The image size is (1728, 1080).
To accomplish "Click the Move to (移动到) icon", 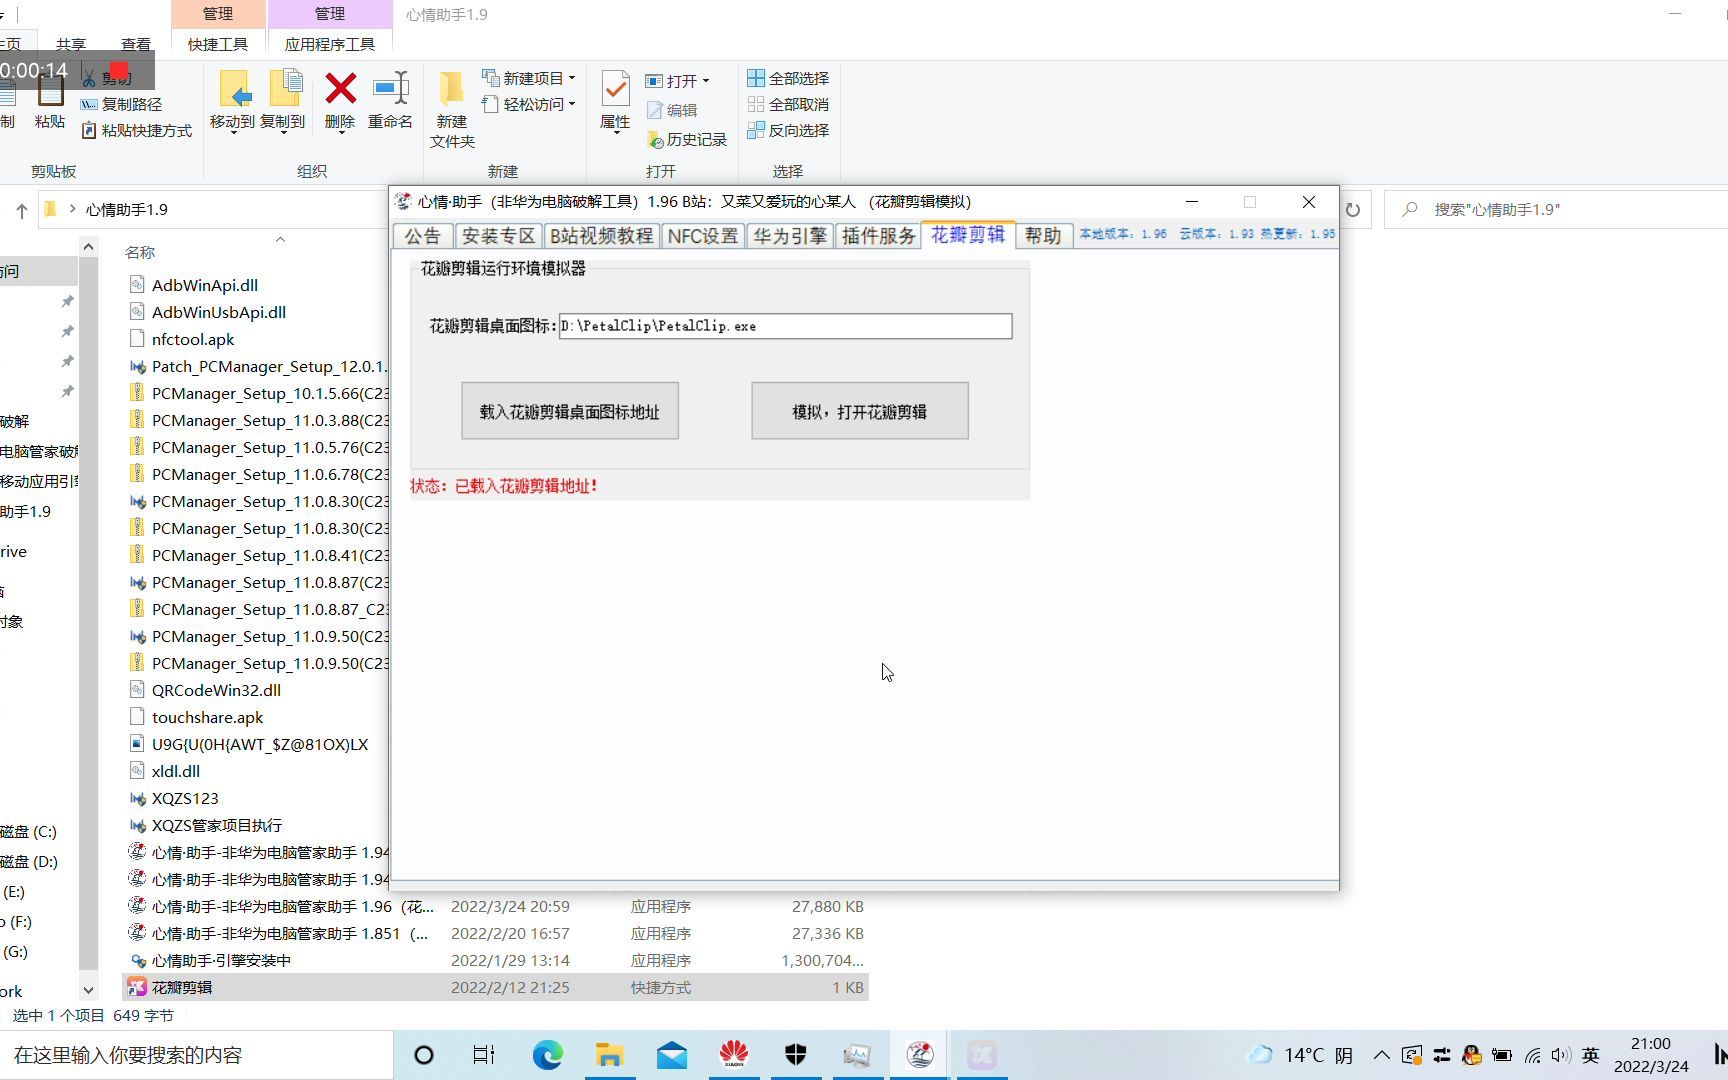I will point(236,100).
